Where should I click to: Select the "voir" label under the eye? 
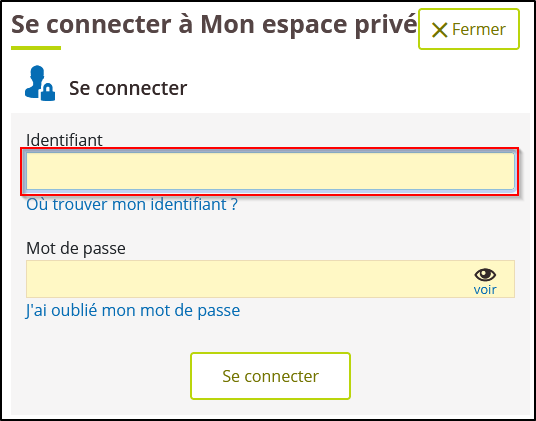click(x=485, y=289)
